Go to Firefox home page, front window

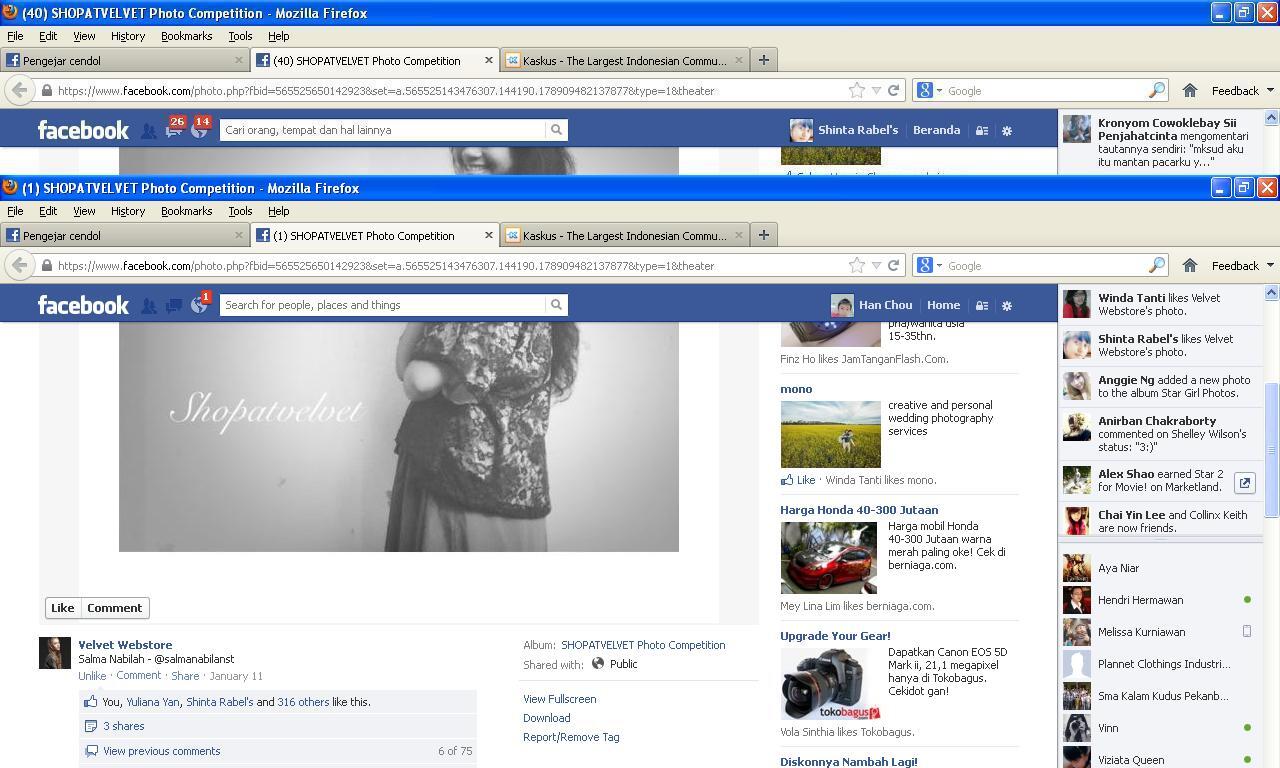1189,265
